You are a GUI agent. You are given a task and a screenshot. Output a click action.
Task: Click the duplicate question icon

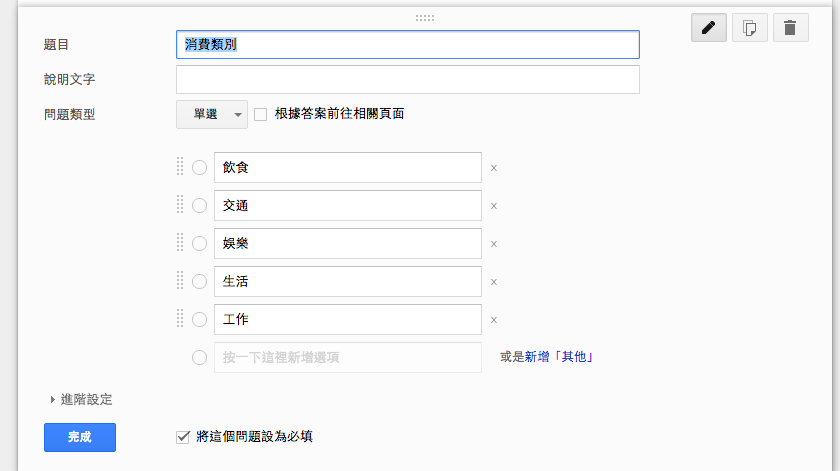pos(749,28)
